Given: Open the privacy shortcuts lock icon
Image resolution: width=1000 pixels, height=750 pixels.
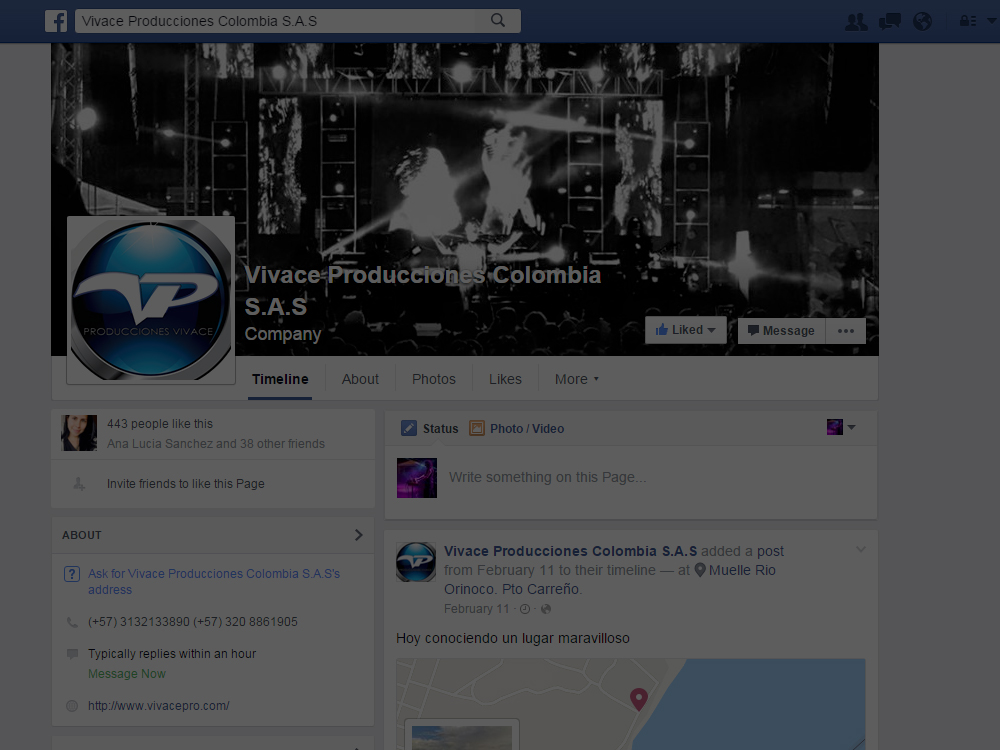Looking at the screenshot, I should 967,21.
